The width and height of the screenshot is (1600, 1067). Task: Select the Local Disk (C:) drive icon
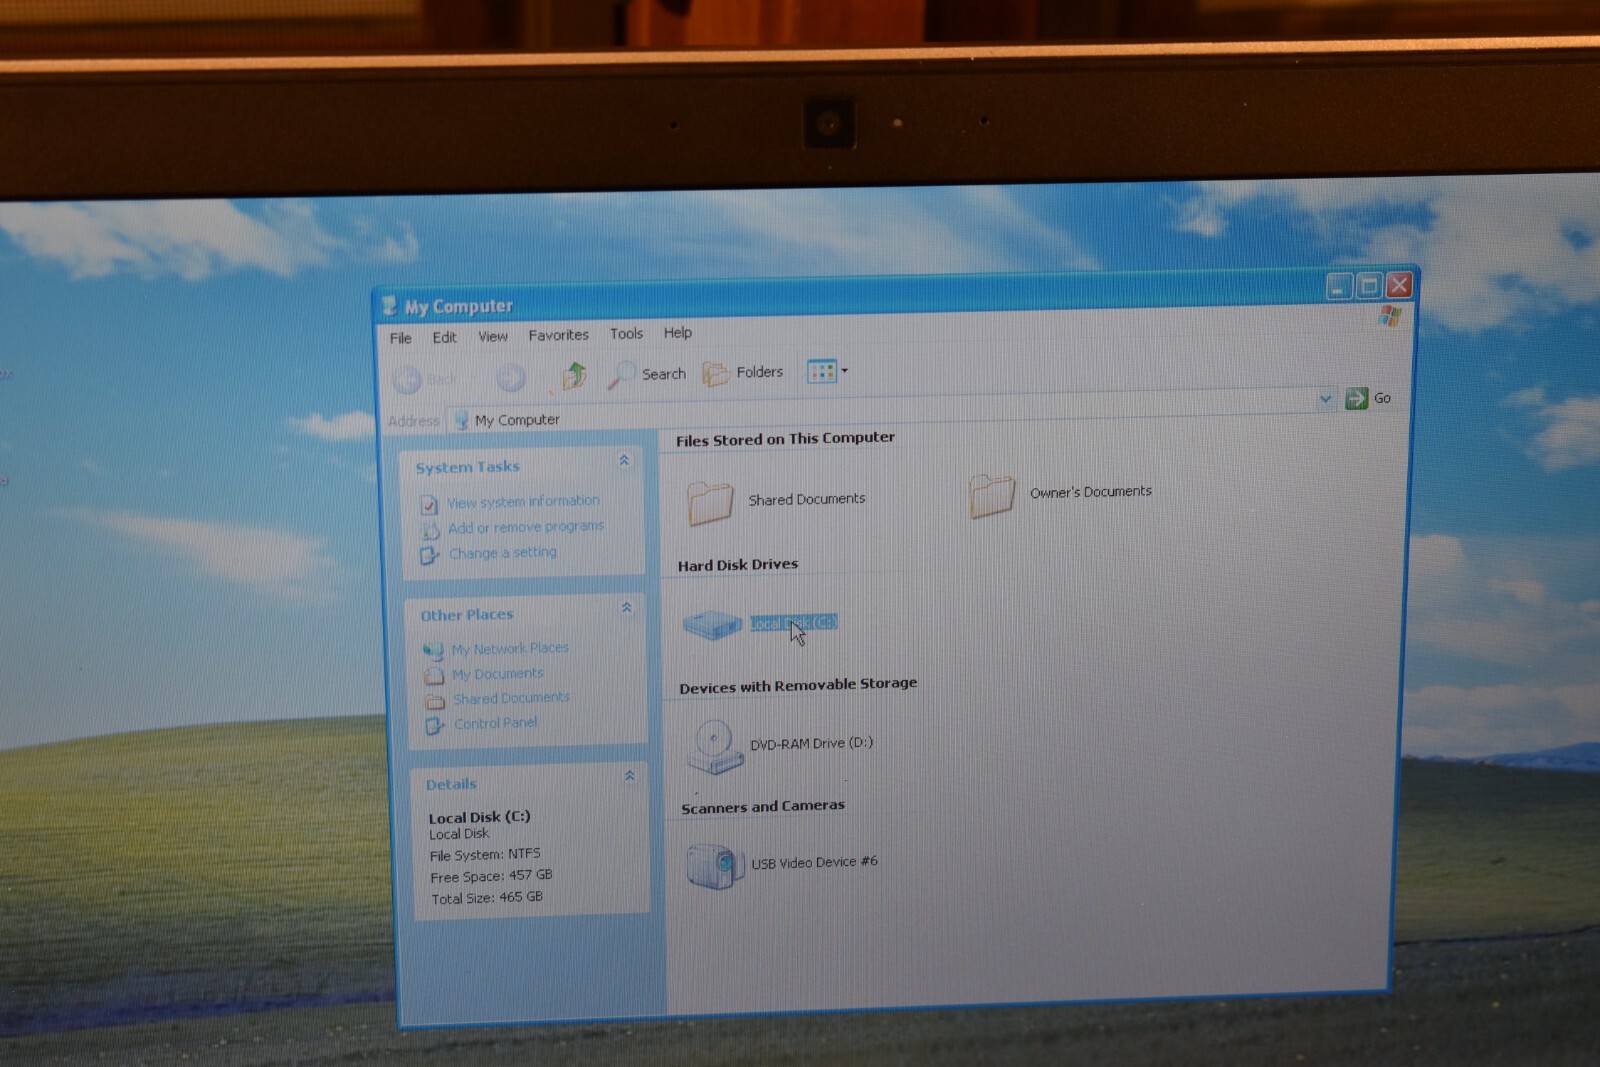(712, 625)
